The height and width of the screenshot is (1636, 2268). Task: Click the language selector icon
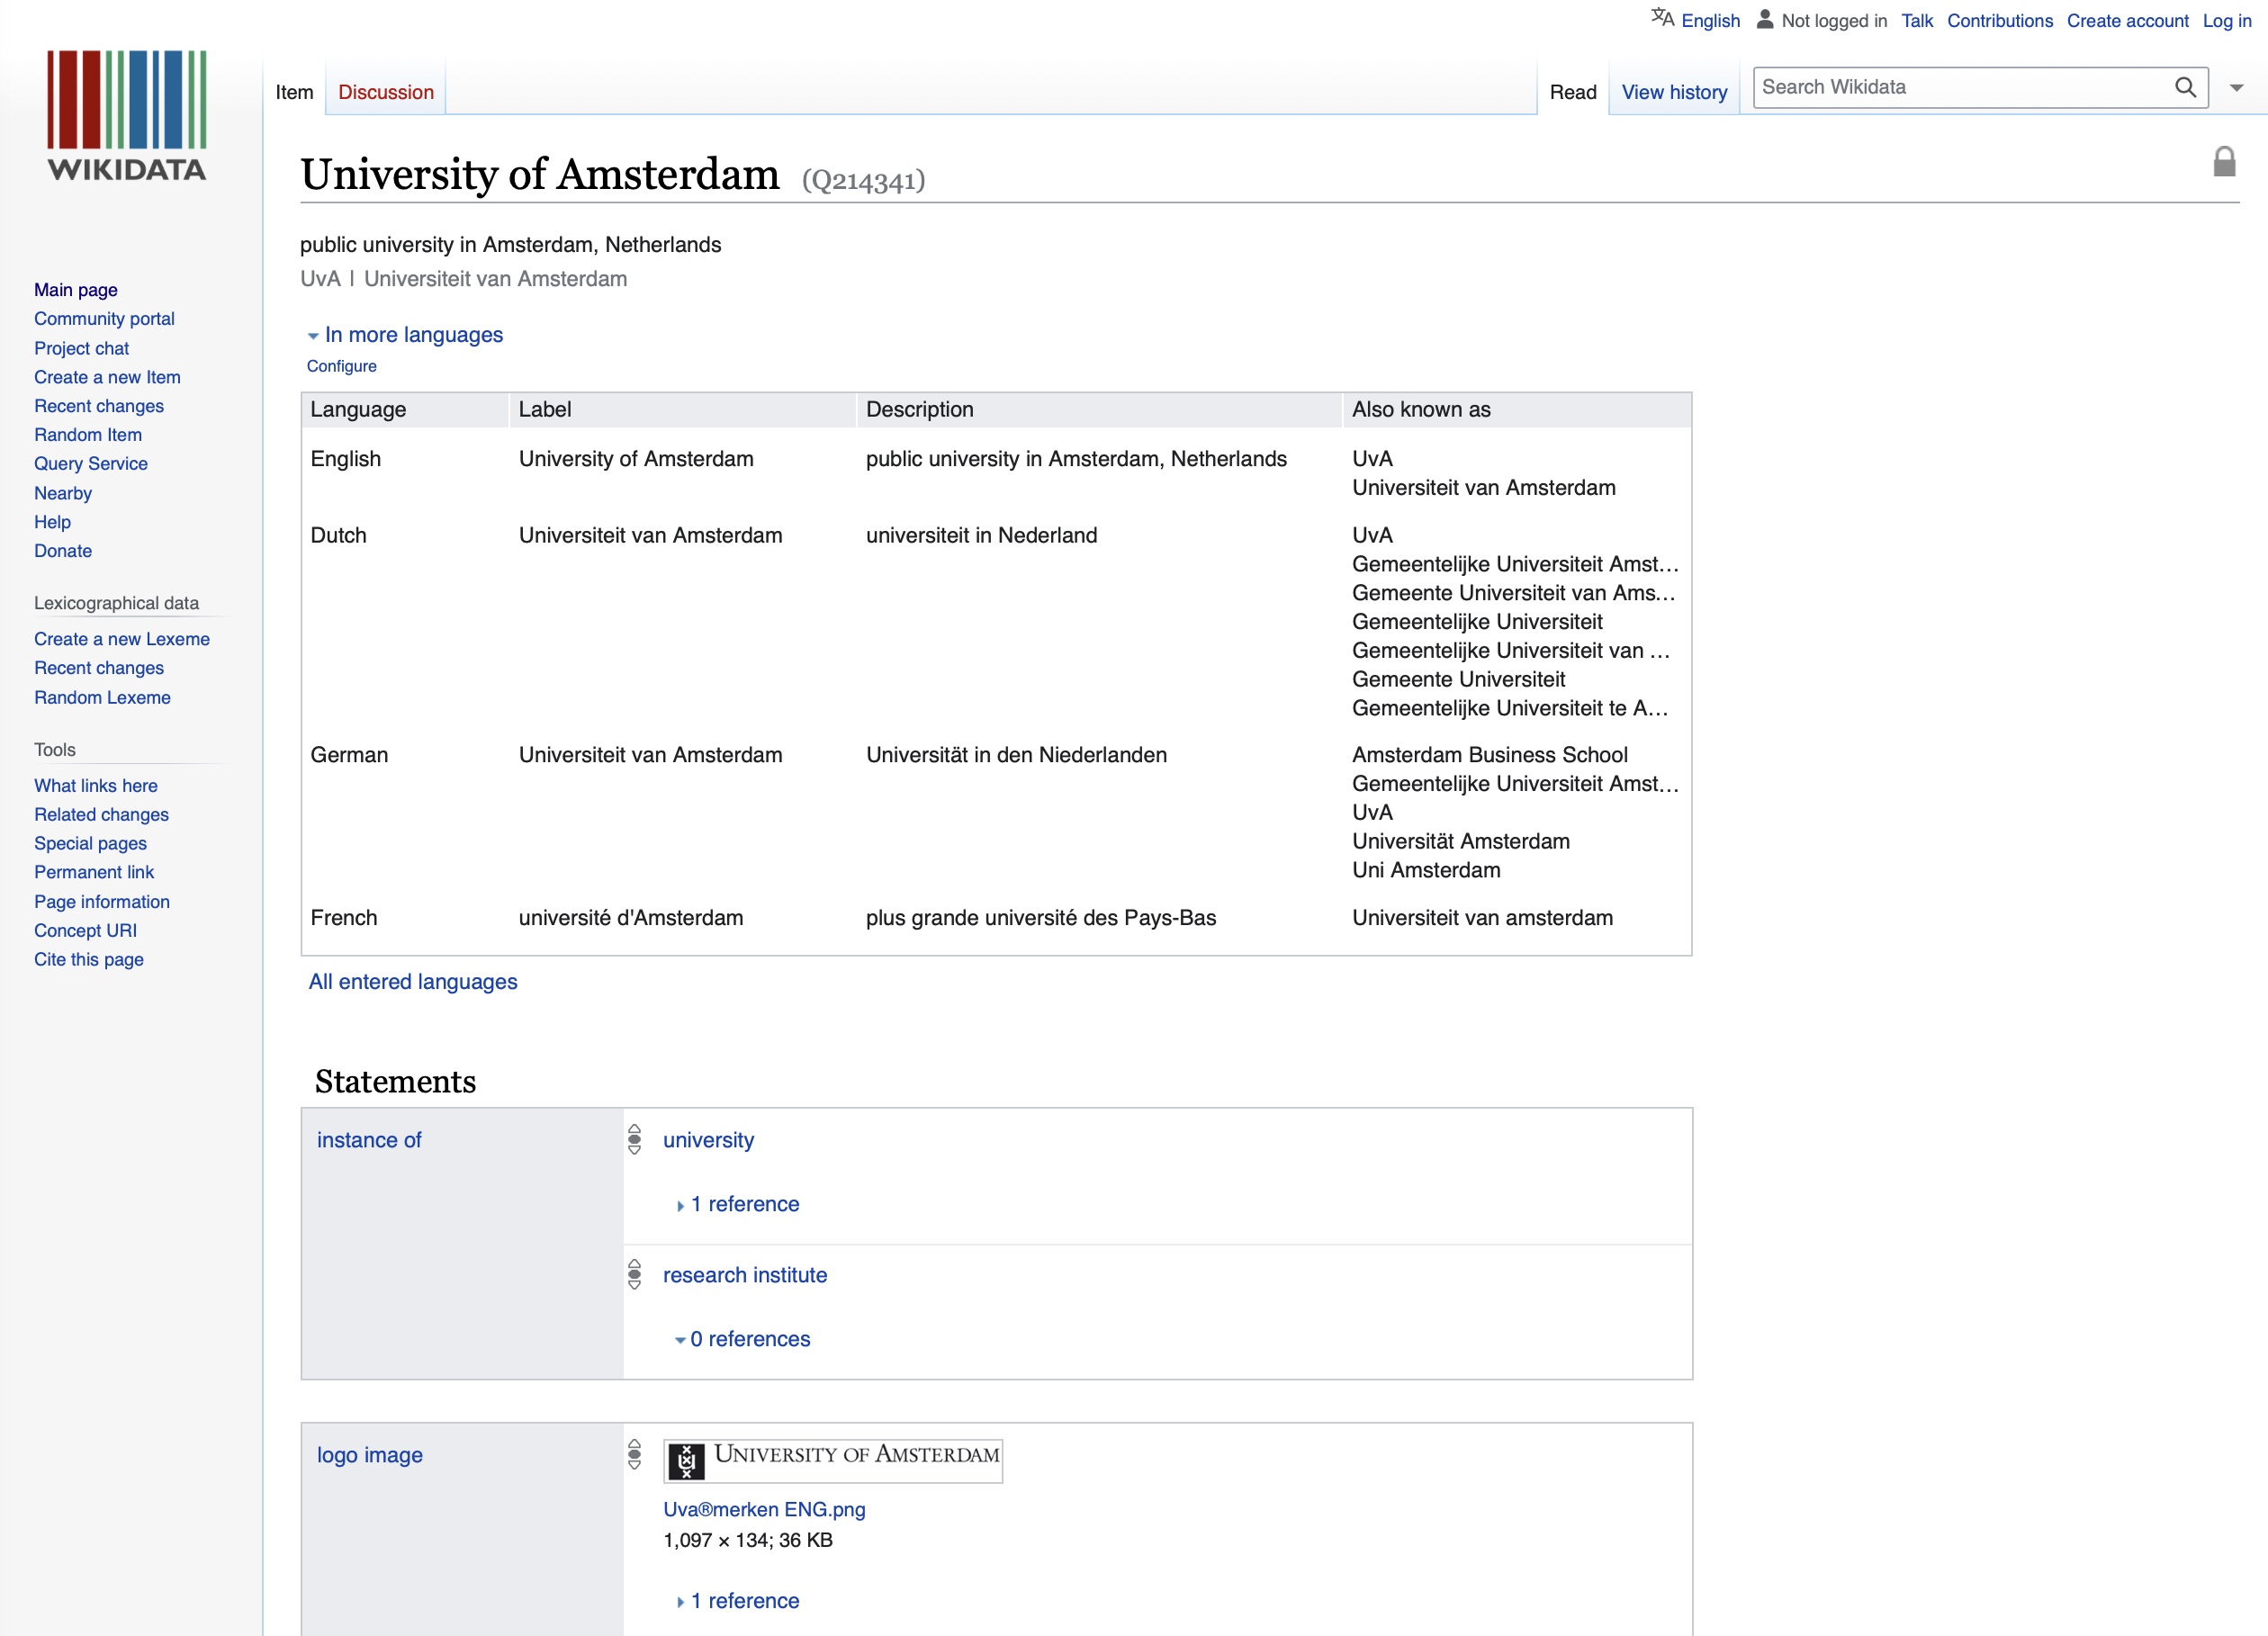1662,19
